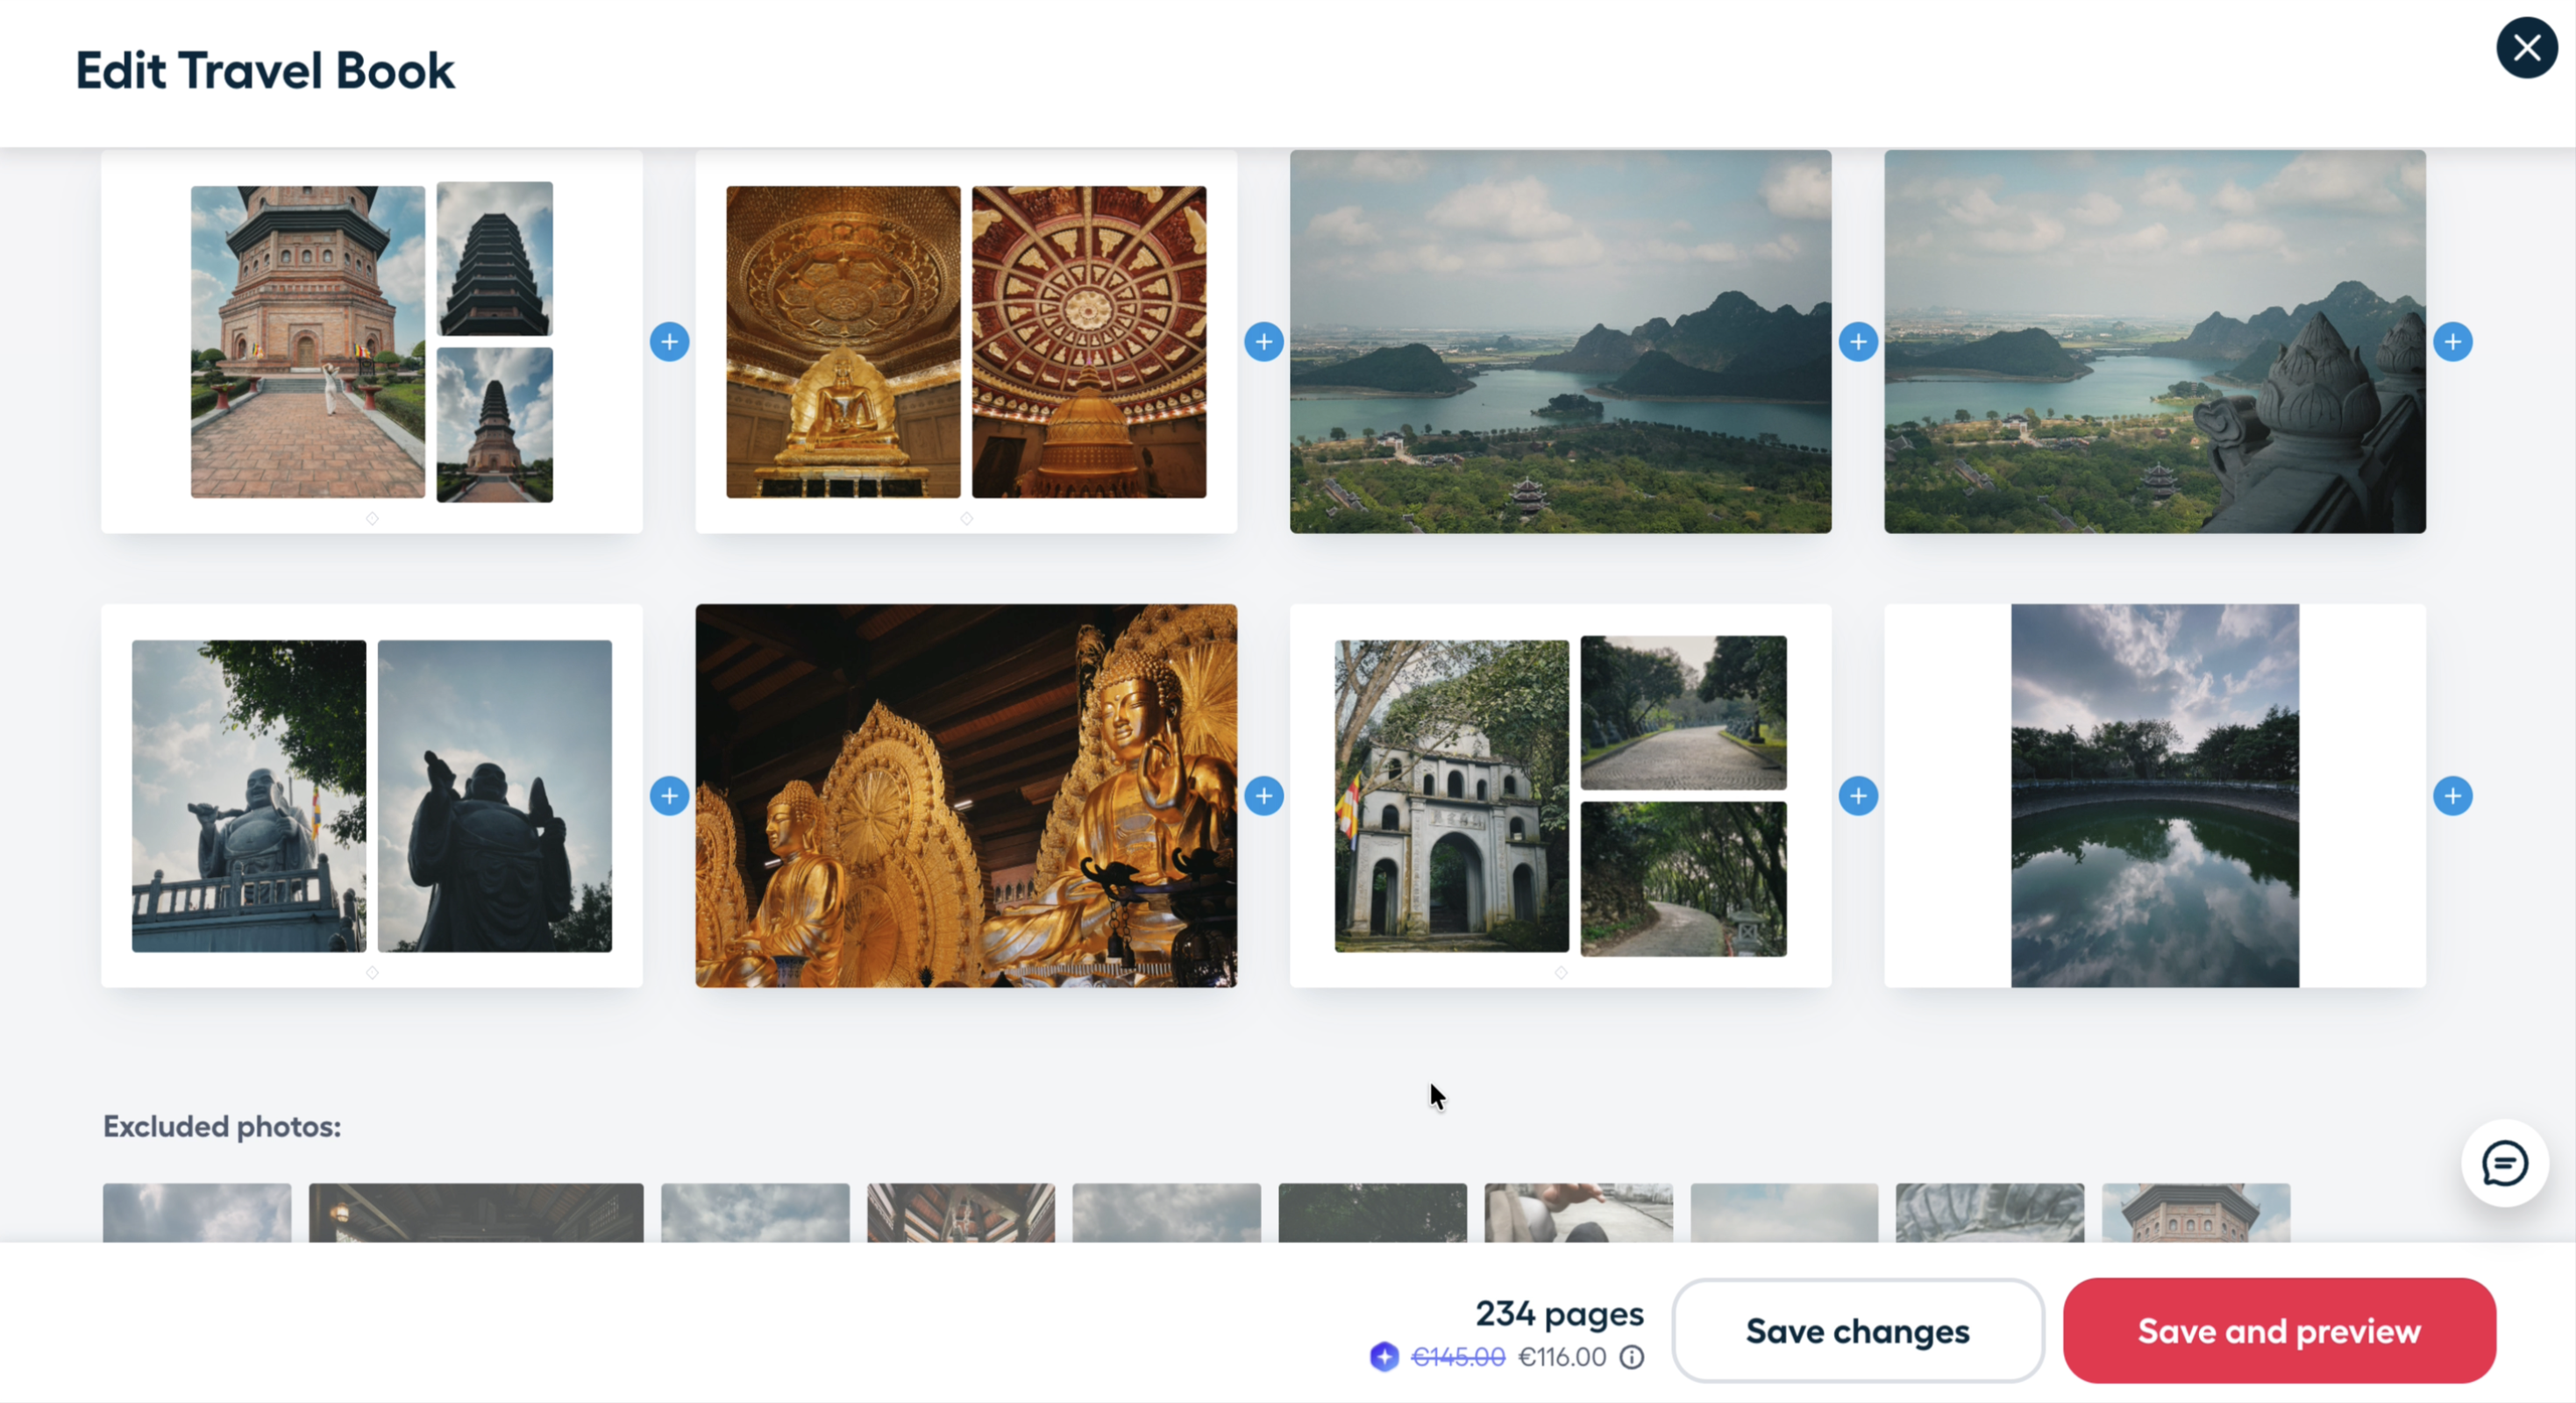Close the Edit Travel Book dialog

coord(2526,48)
